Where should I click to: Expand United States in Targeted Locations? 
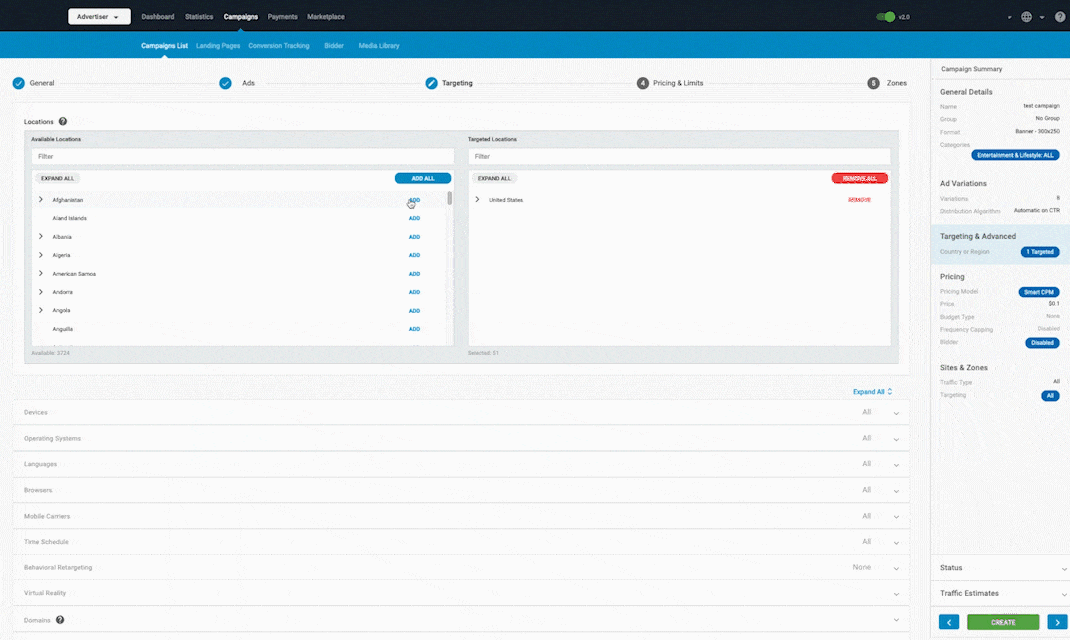pos(477,200)
